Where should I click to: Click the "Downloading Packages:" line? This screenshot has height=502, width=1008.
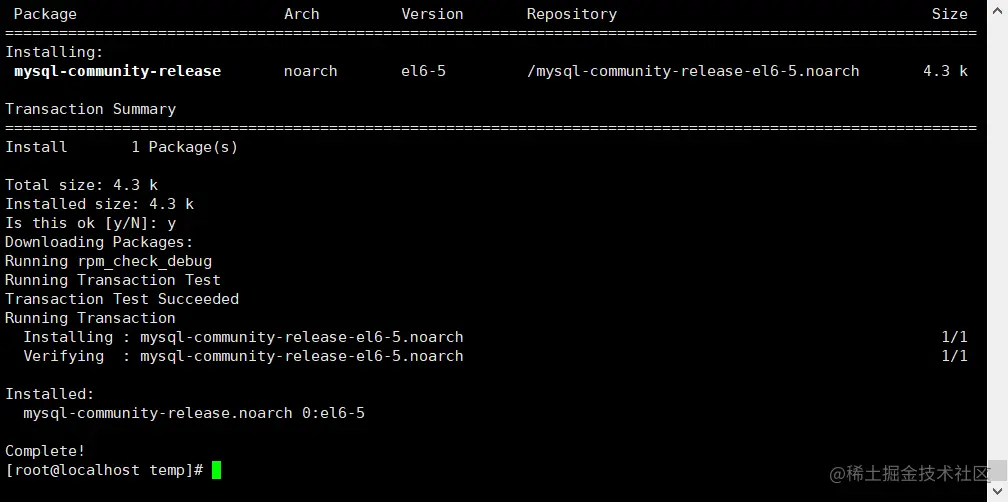click(99, 242)
